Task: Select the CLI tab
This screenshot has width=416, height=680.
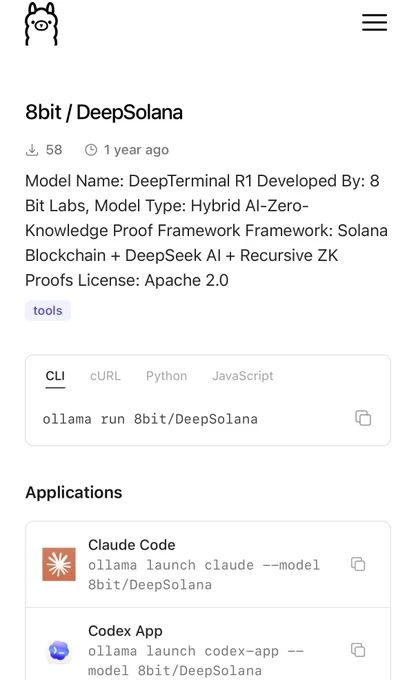Action: tap(55, 376)
